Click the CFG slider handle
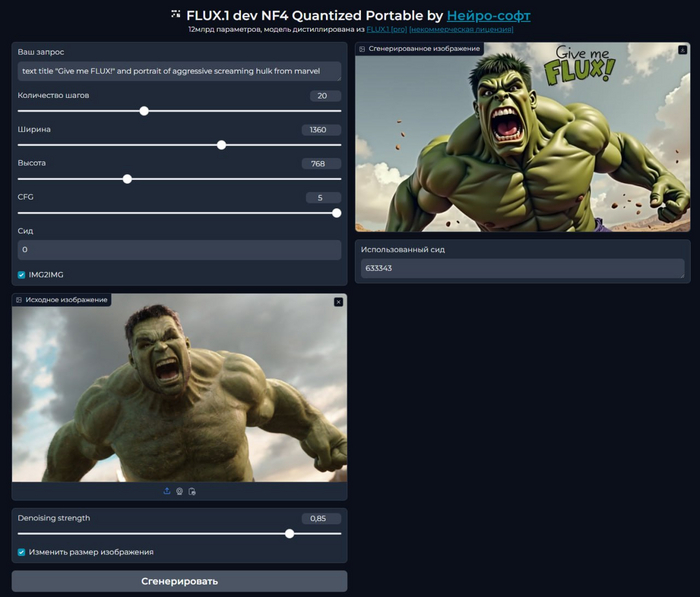 click(x=336, y=212)
